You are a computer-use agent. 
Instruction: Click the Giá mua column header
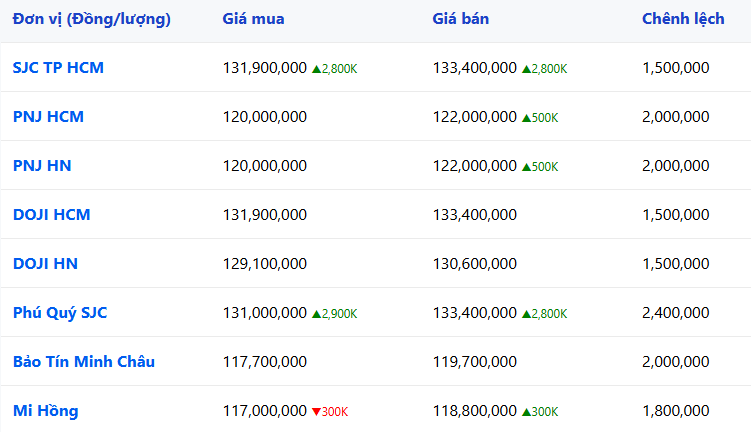(x=253, y=20)
